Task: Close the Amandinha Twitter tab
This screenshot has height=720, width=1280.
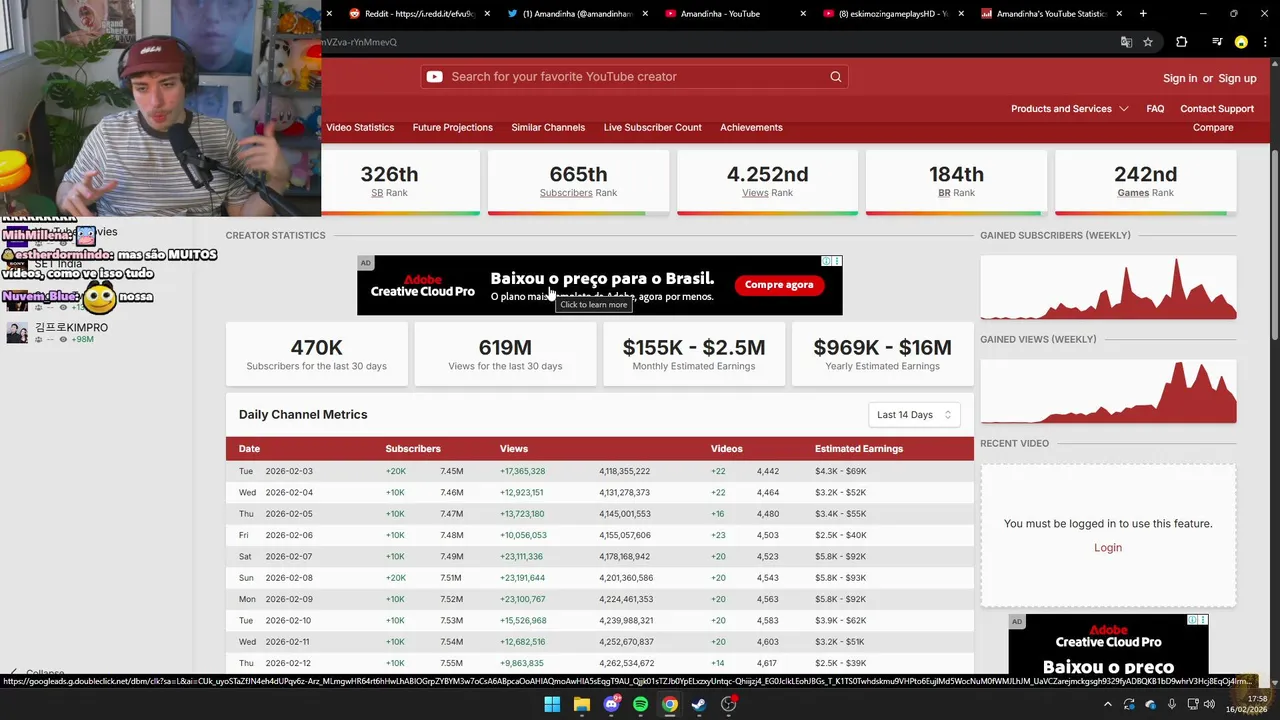Action: tap(645, 14)
